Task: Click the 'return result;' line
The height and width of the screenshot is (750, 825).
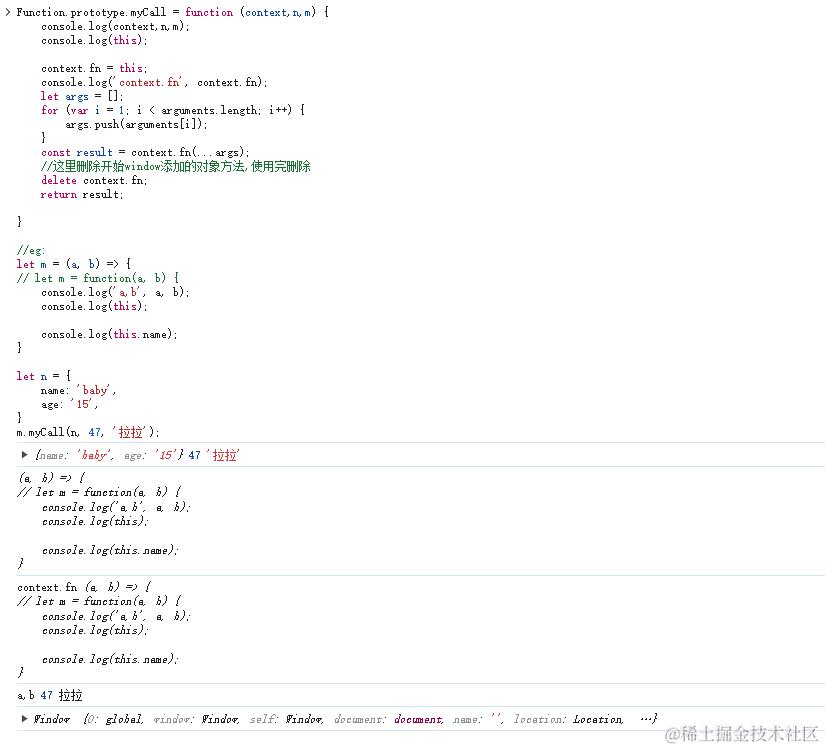Action: tap(82, 195)
